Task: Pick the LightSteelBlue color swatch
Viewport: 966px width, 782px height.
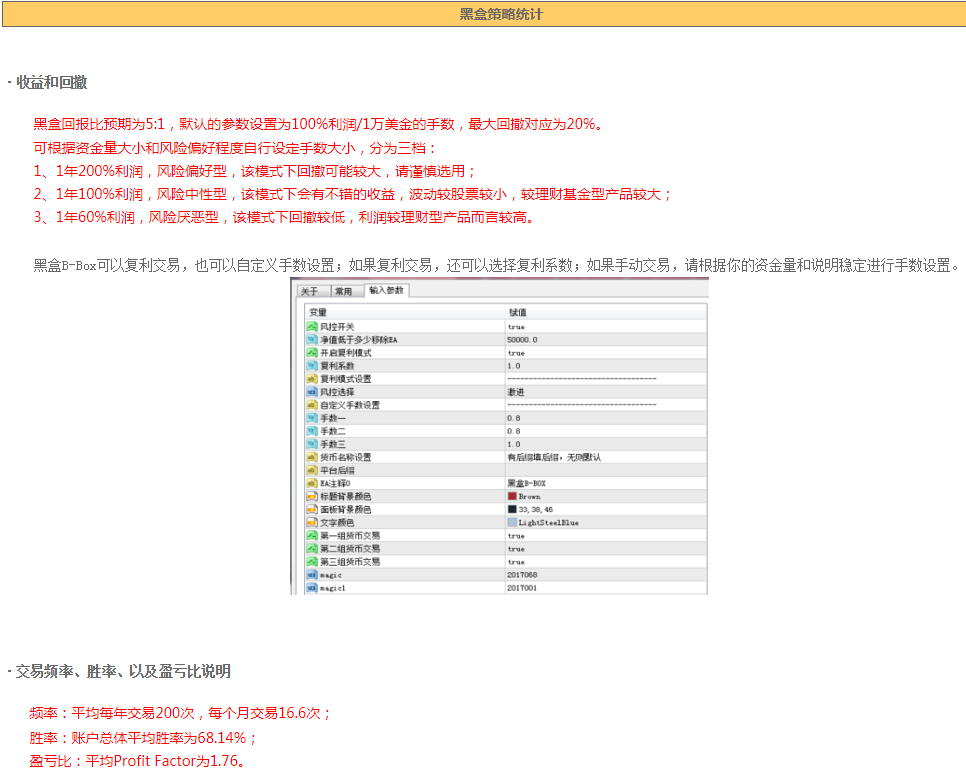Action: [512, 523]
